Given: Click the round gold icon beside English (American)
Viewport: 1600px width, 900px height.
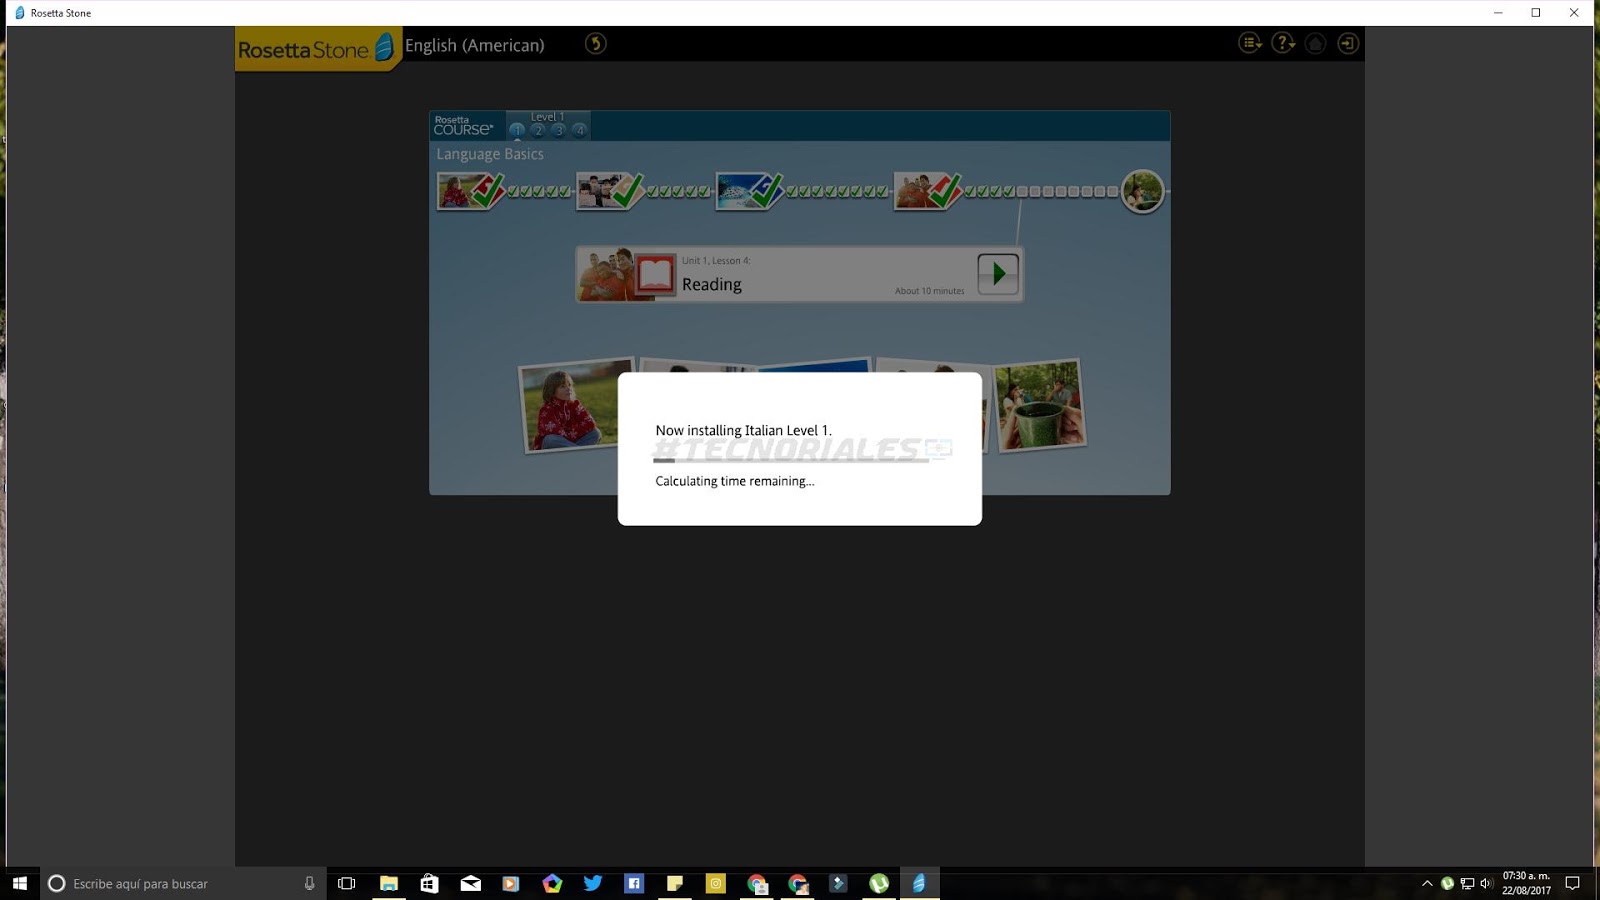Looking at the screenshot, I should point(596,43).
